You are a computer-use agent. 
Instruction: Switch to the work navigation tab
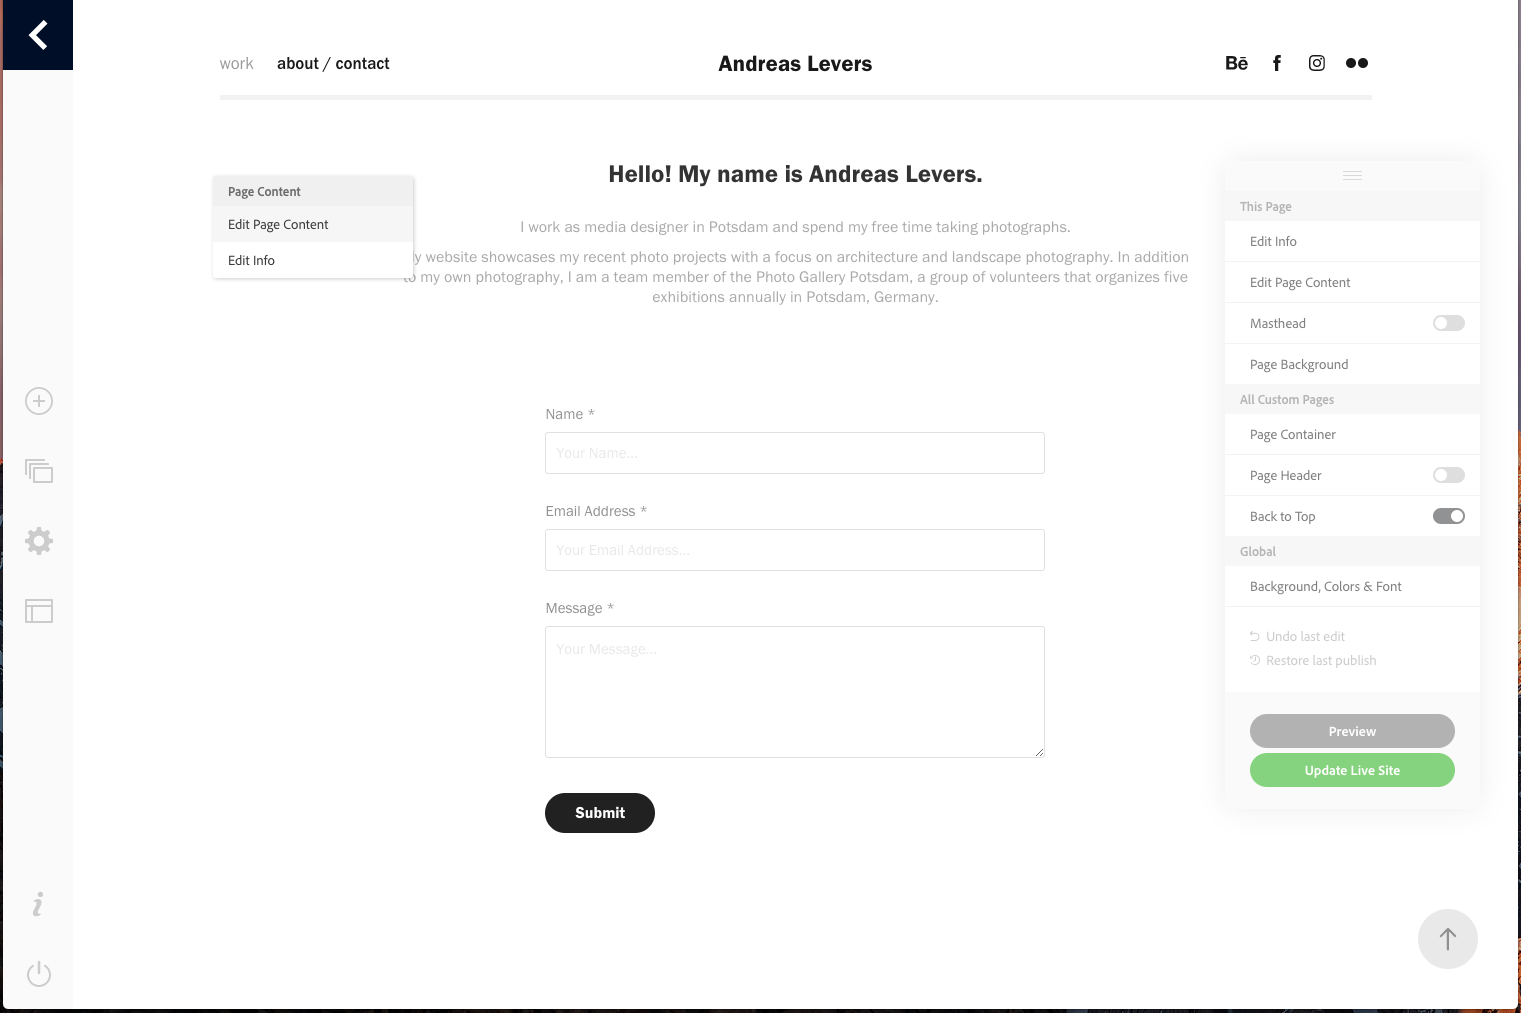pos(236,63)
